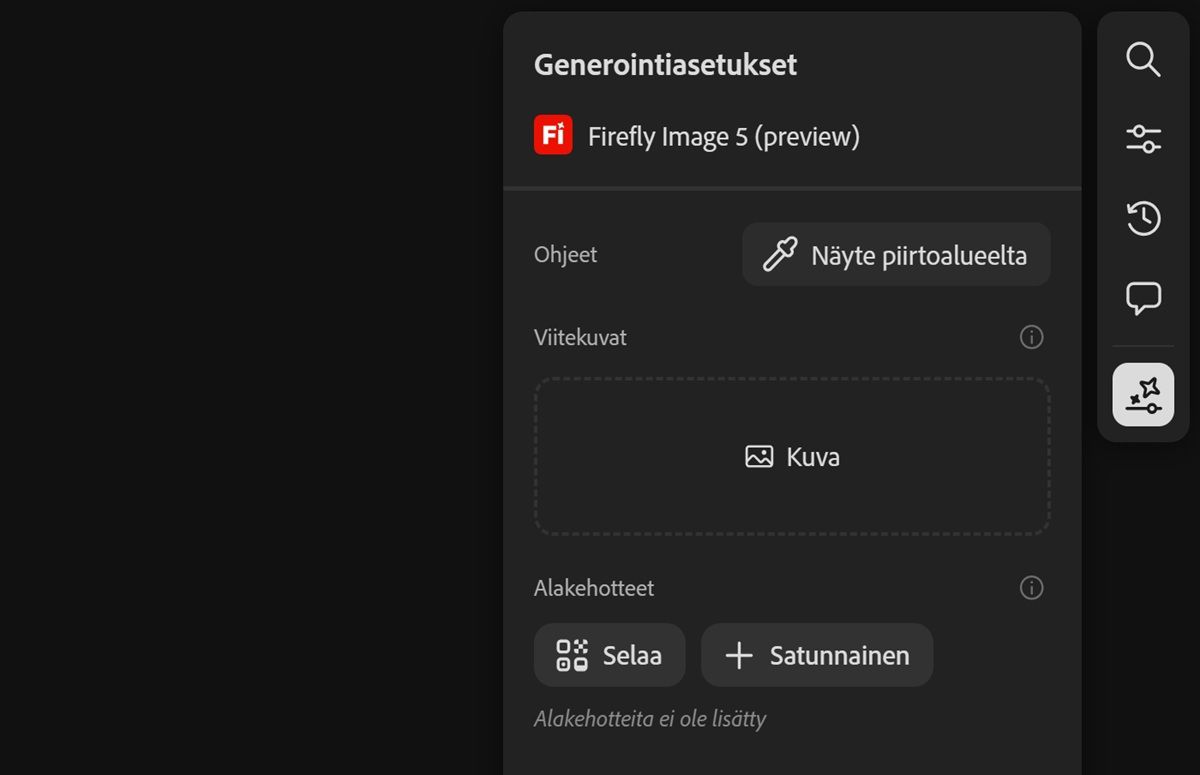Viewport: 1200px width, 775px height.
Task: Show info about Viitekuvat
Action: point(1031,337)
